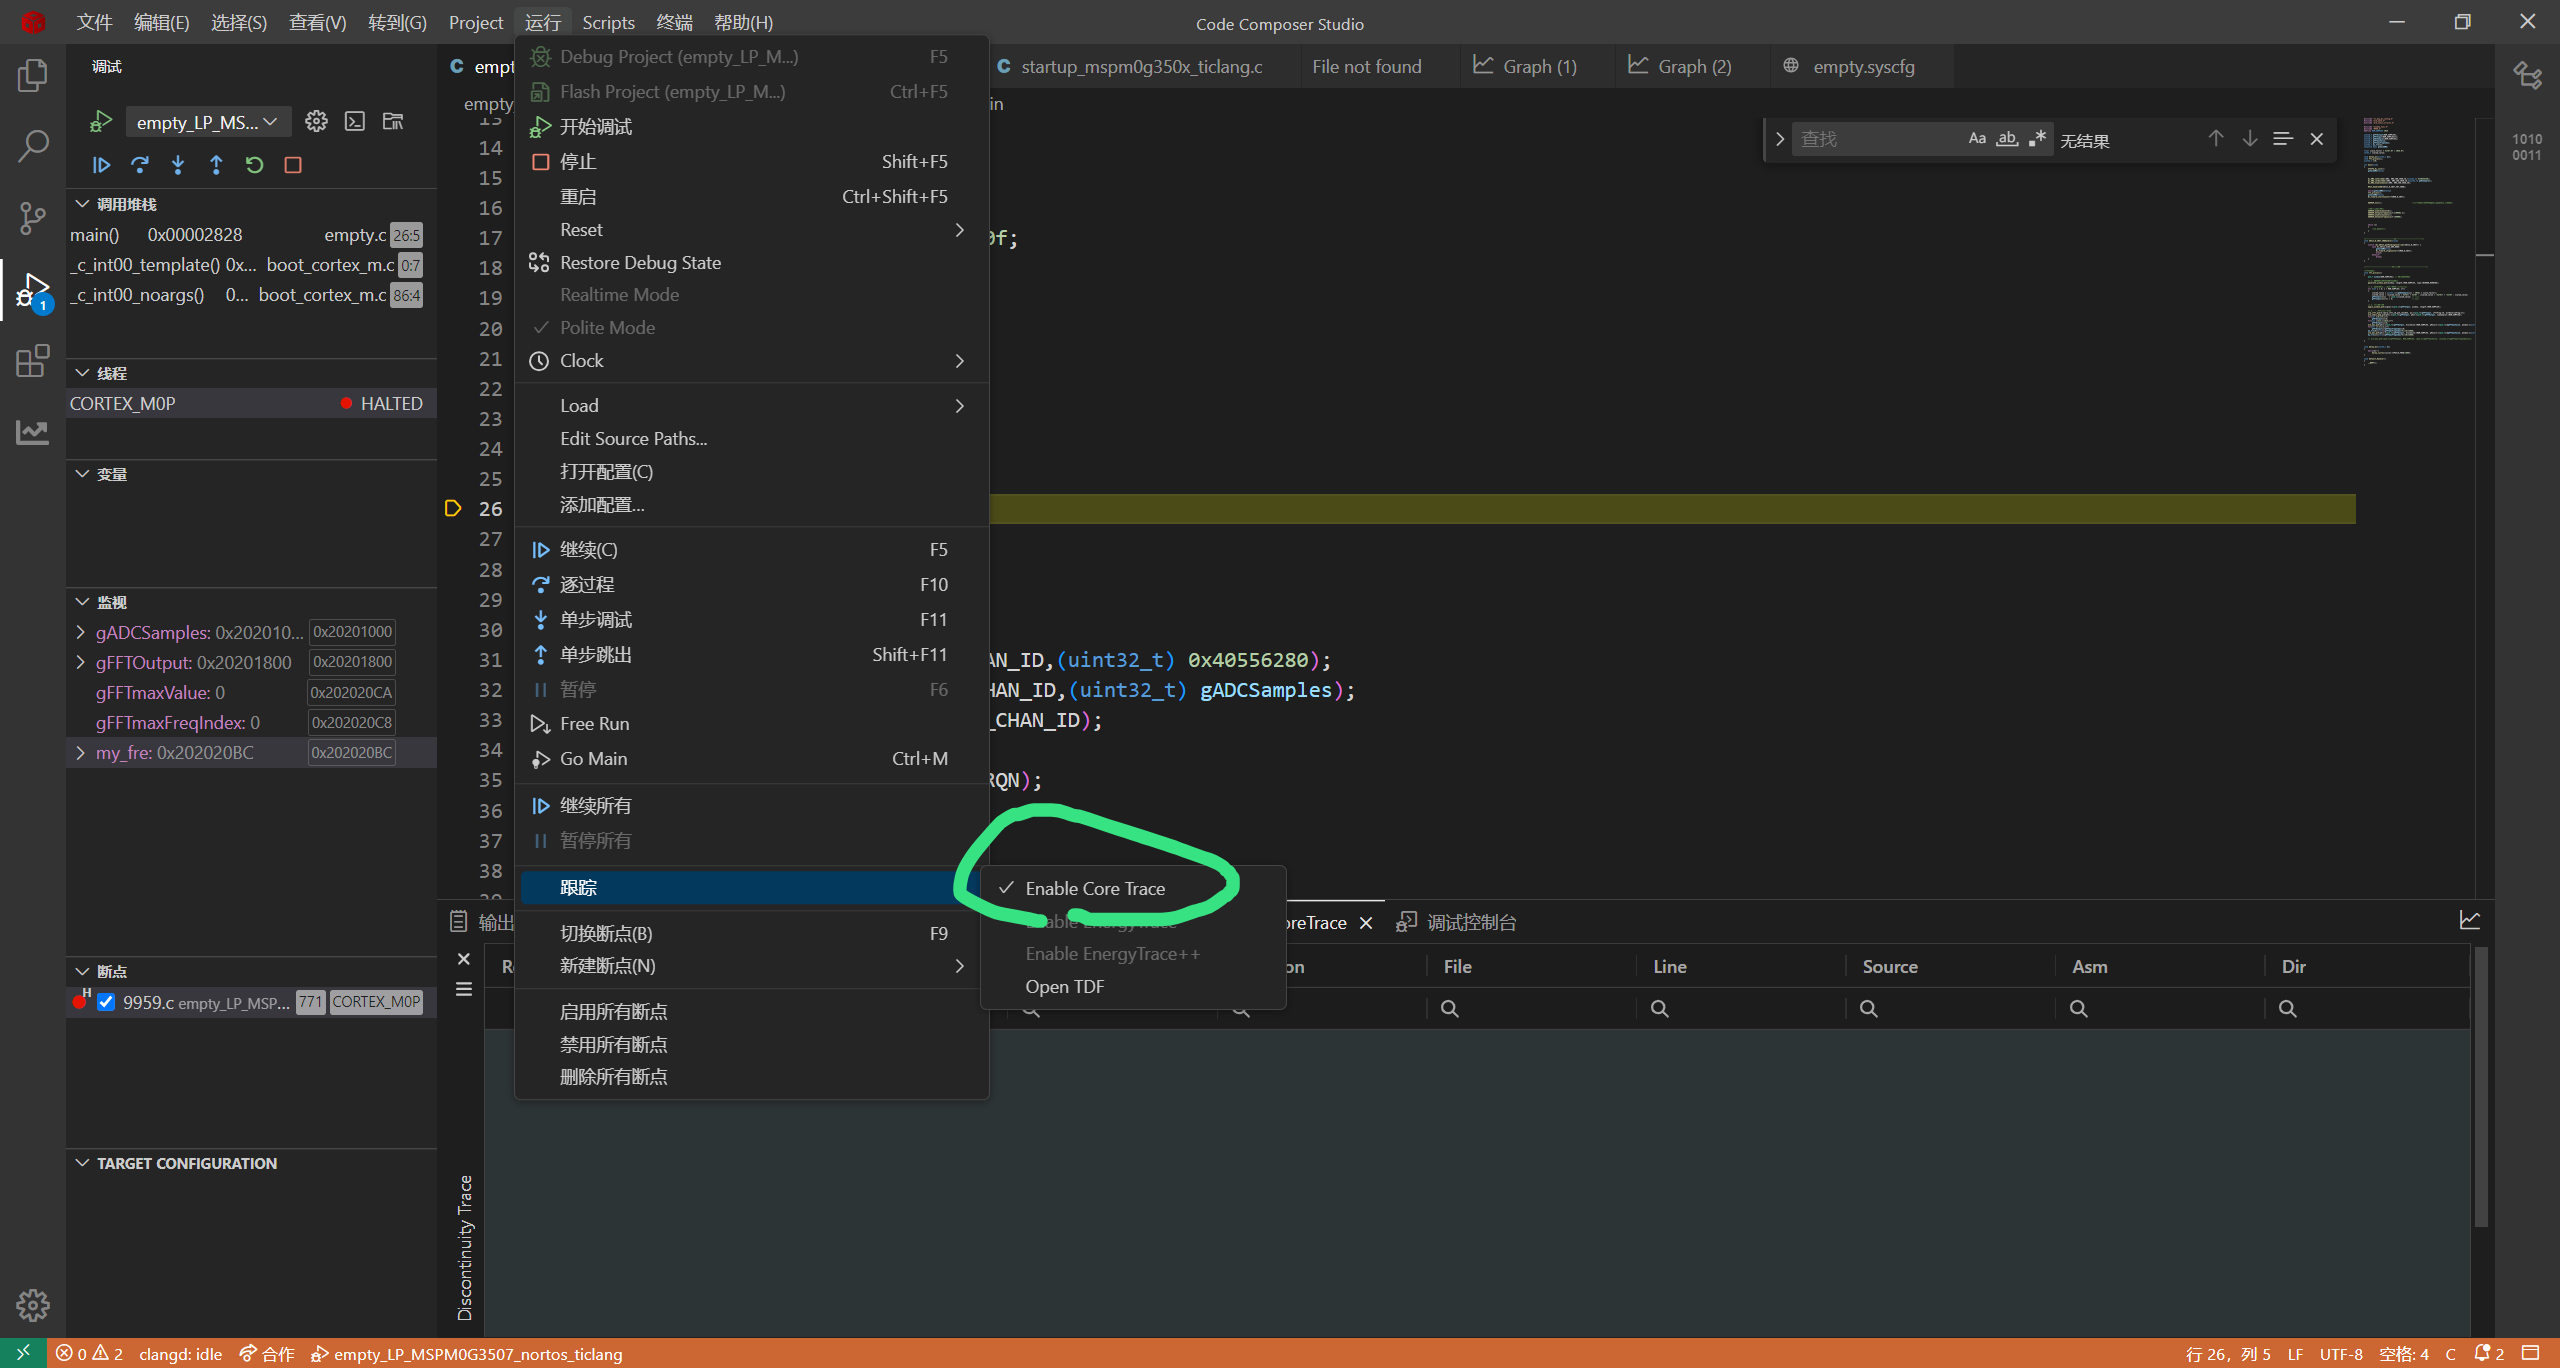Restart the debug session with the green restart icon
Image resolution: width=2560 pixels, height=1368 pixels.
point(254,165)
